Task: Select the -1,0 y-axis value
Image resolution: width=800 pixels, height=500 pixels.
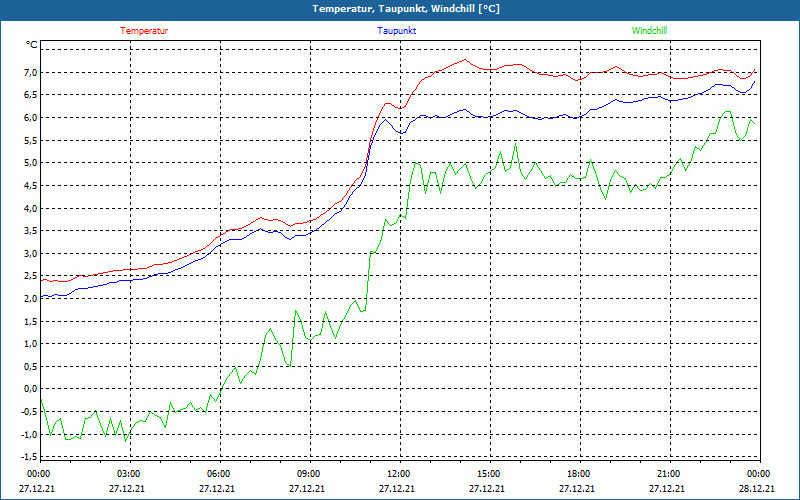Action: click(29, 434)
